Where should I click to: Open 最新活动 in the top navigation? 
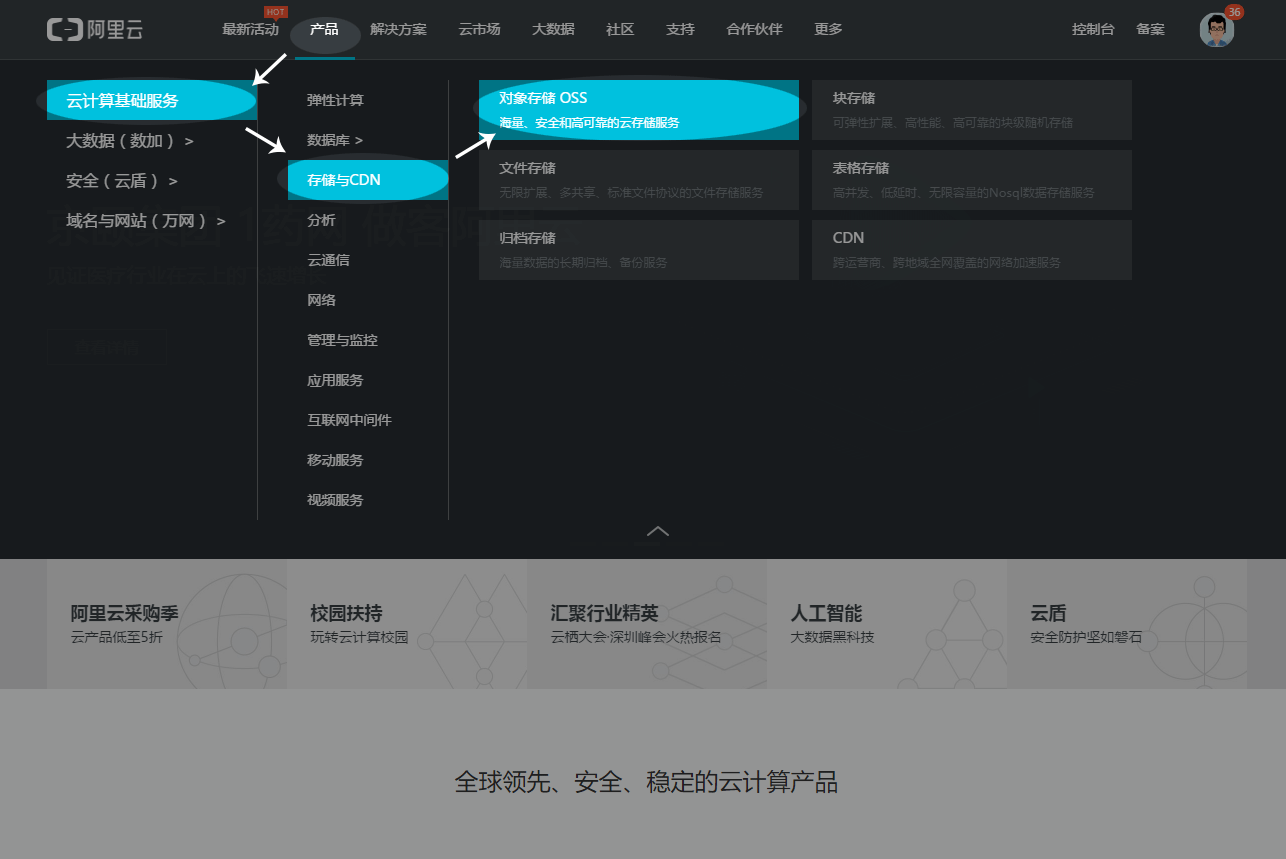tap(250, 30)
